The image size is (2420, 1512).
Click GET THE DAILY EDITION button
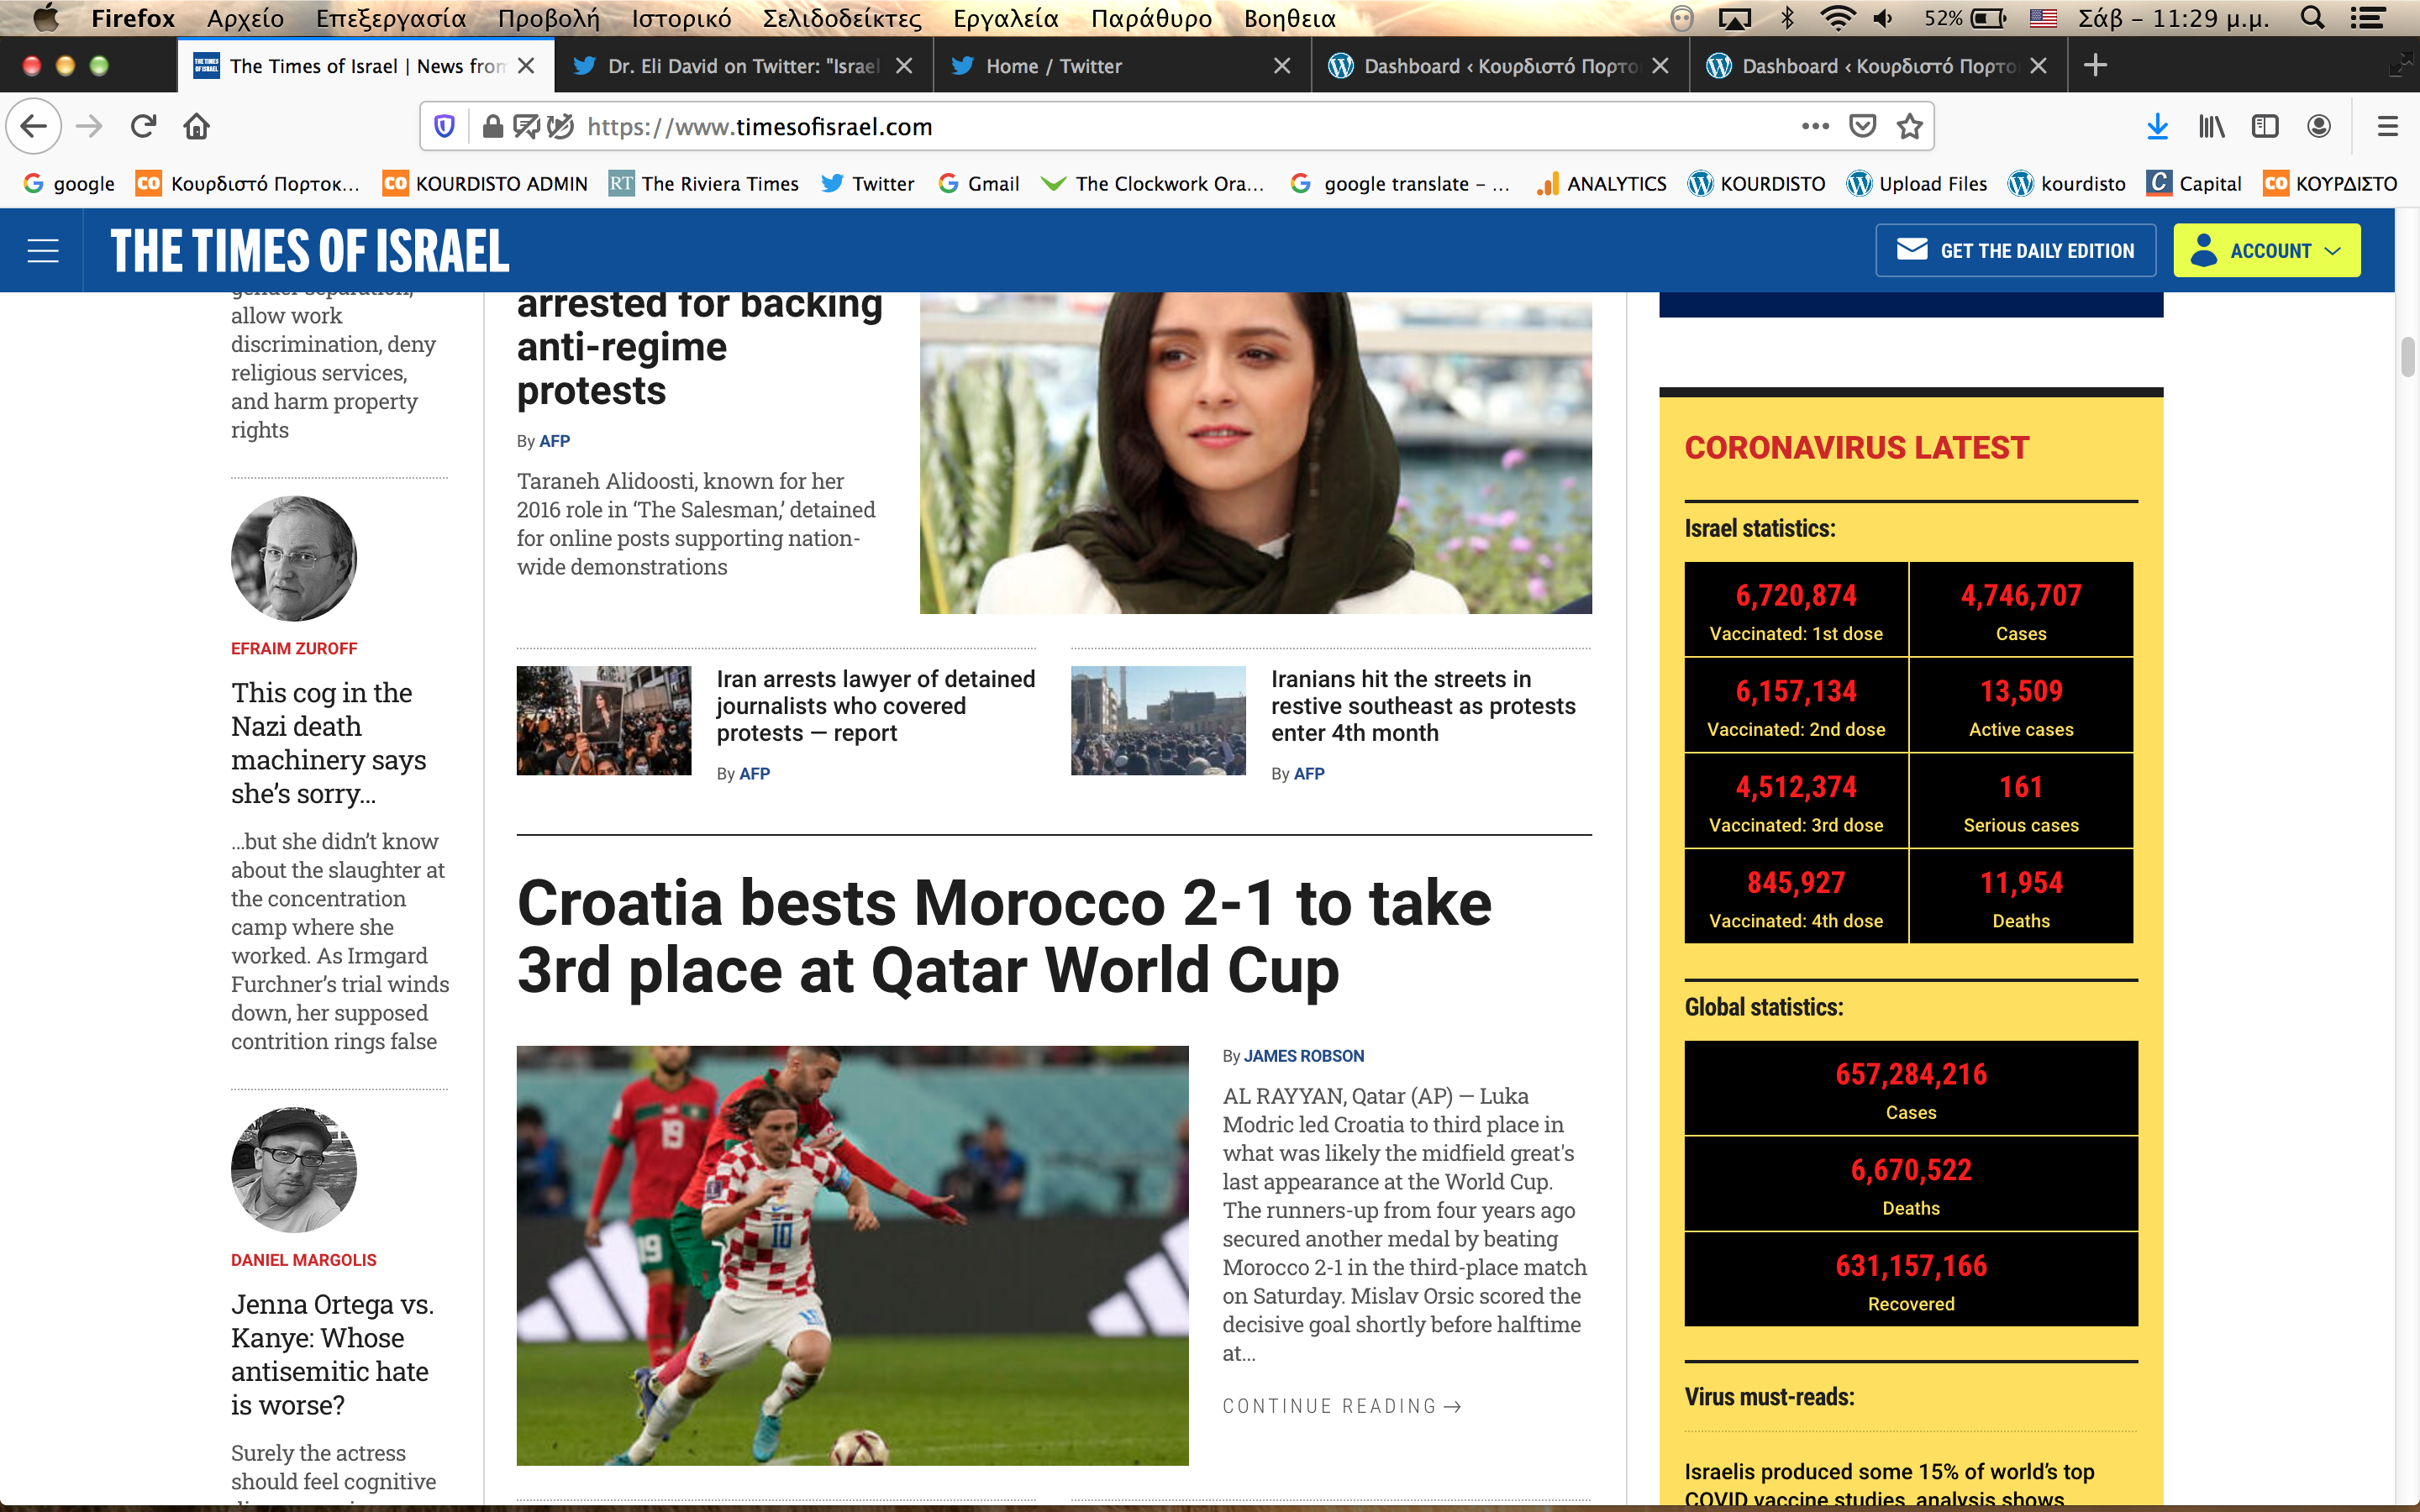[x=2015, y=250]
